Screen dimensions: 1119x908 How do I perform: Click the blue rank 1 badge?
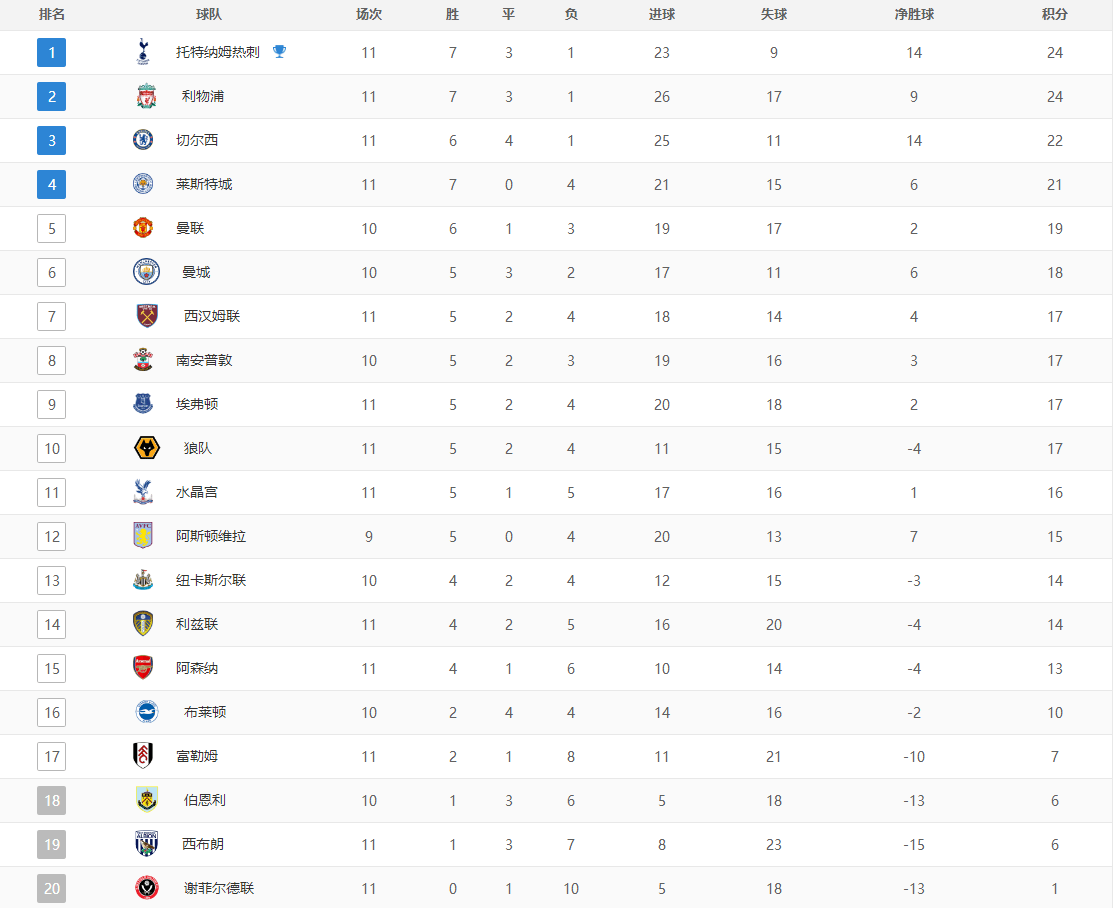pyautogui.click(x=51, y=52)
